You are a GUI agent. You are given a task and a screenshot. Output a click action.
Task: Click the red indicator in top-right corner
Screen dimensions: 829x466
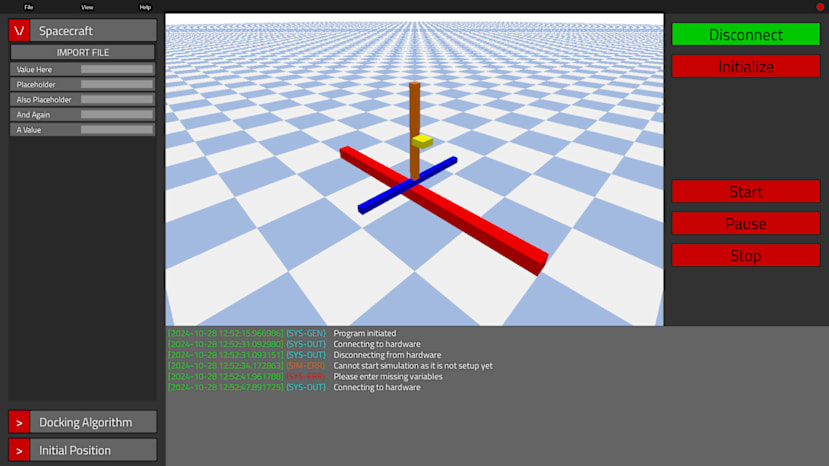click(820, 7)
